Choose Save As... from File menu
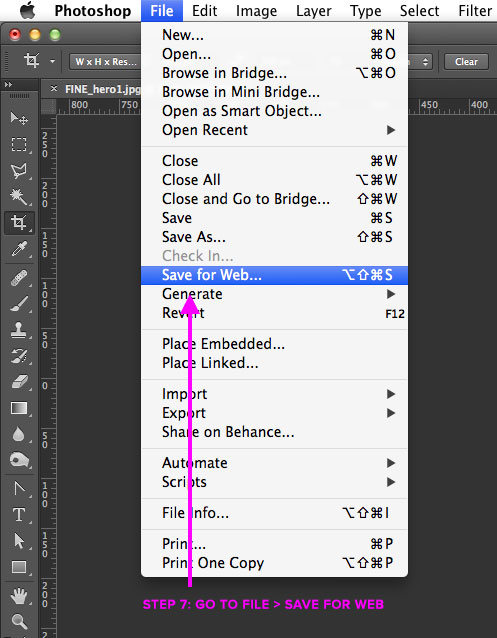497x638 pixels. click(x=274, y=237)
